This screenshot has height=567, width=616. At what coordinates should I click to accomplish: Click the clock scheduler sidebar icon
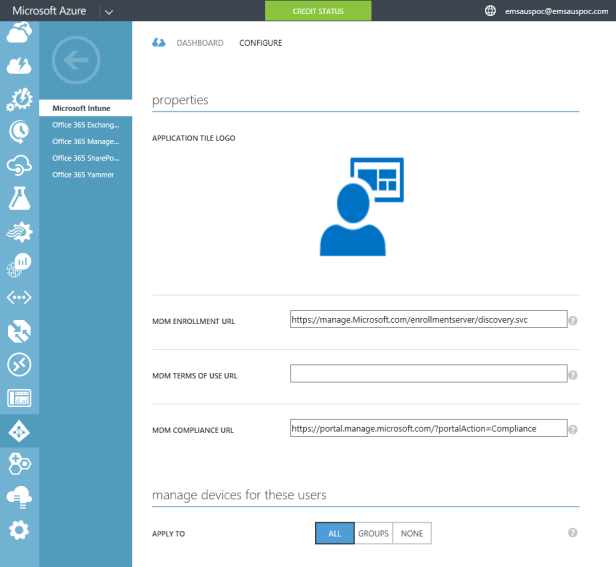(x=19, y=131)
